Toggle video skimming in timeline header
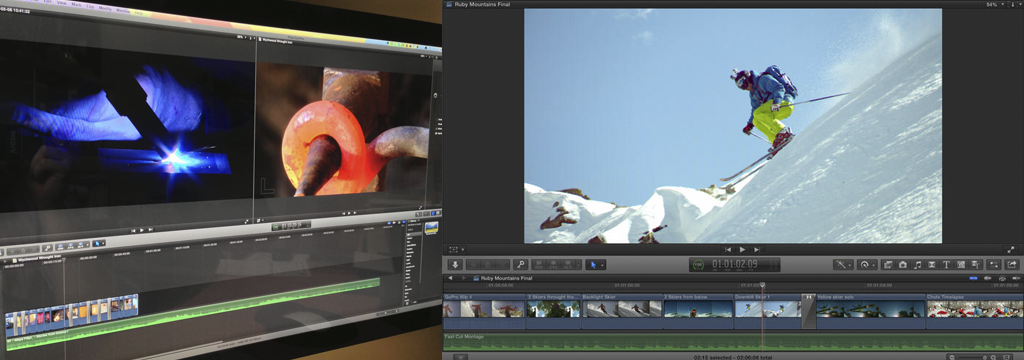1024x360 pixels. coord(973,278)
